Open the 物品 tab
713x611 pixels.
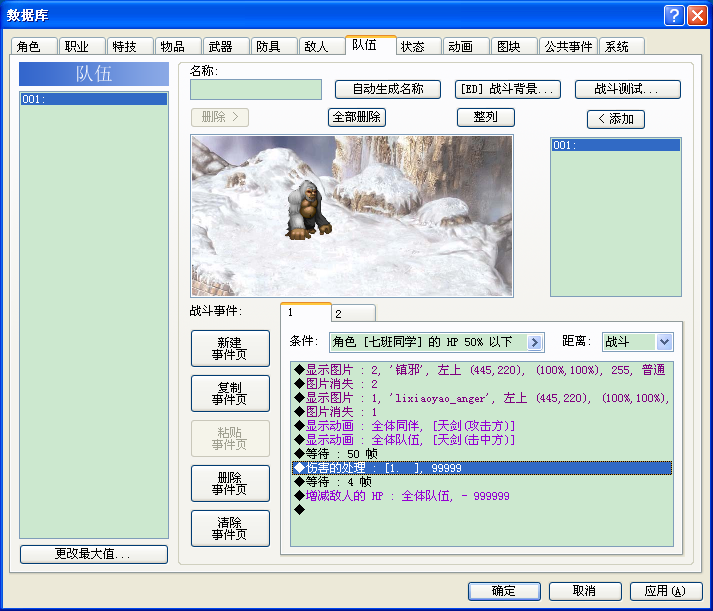coord(178,46)
